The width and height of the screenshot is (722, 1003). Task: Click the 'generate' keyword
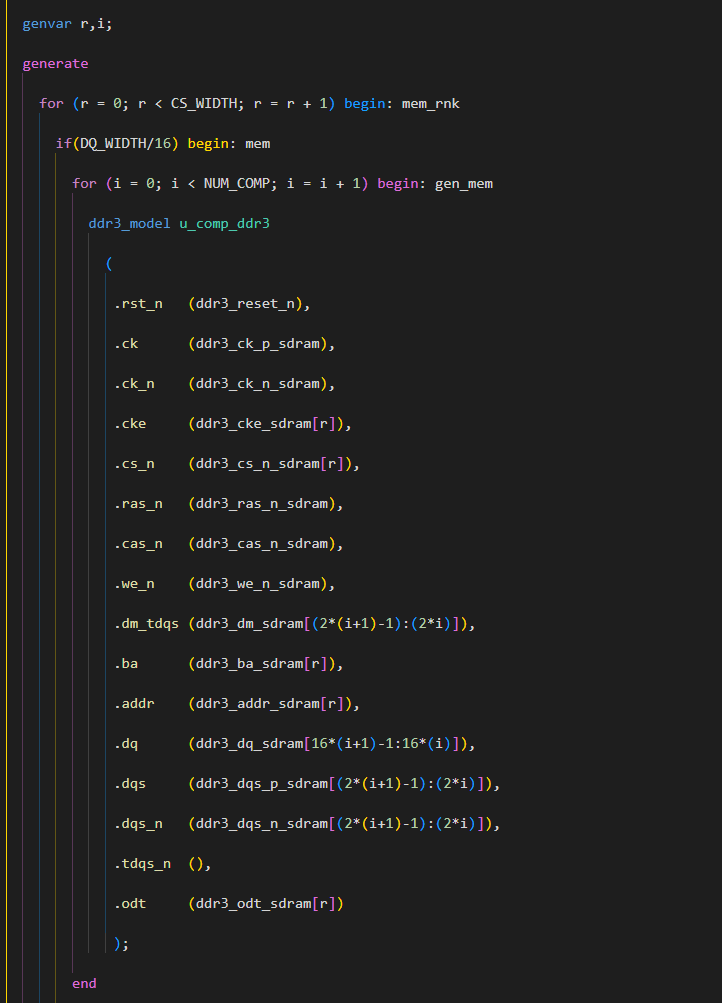[x=56, y=64]
